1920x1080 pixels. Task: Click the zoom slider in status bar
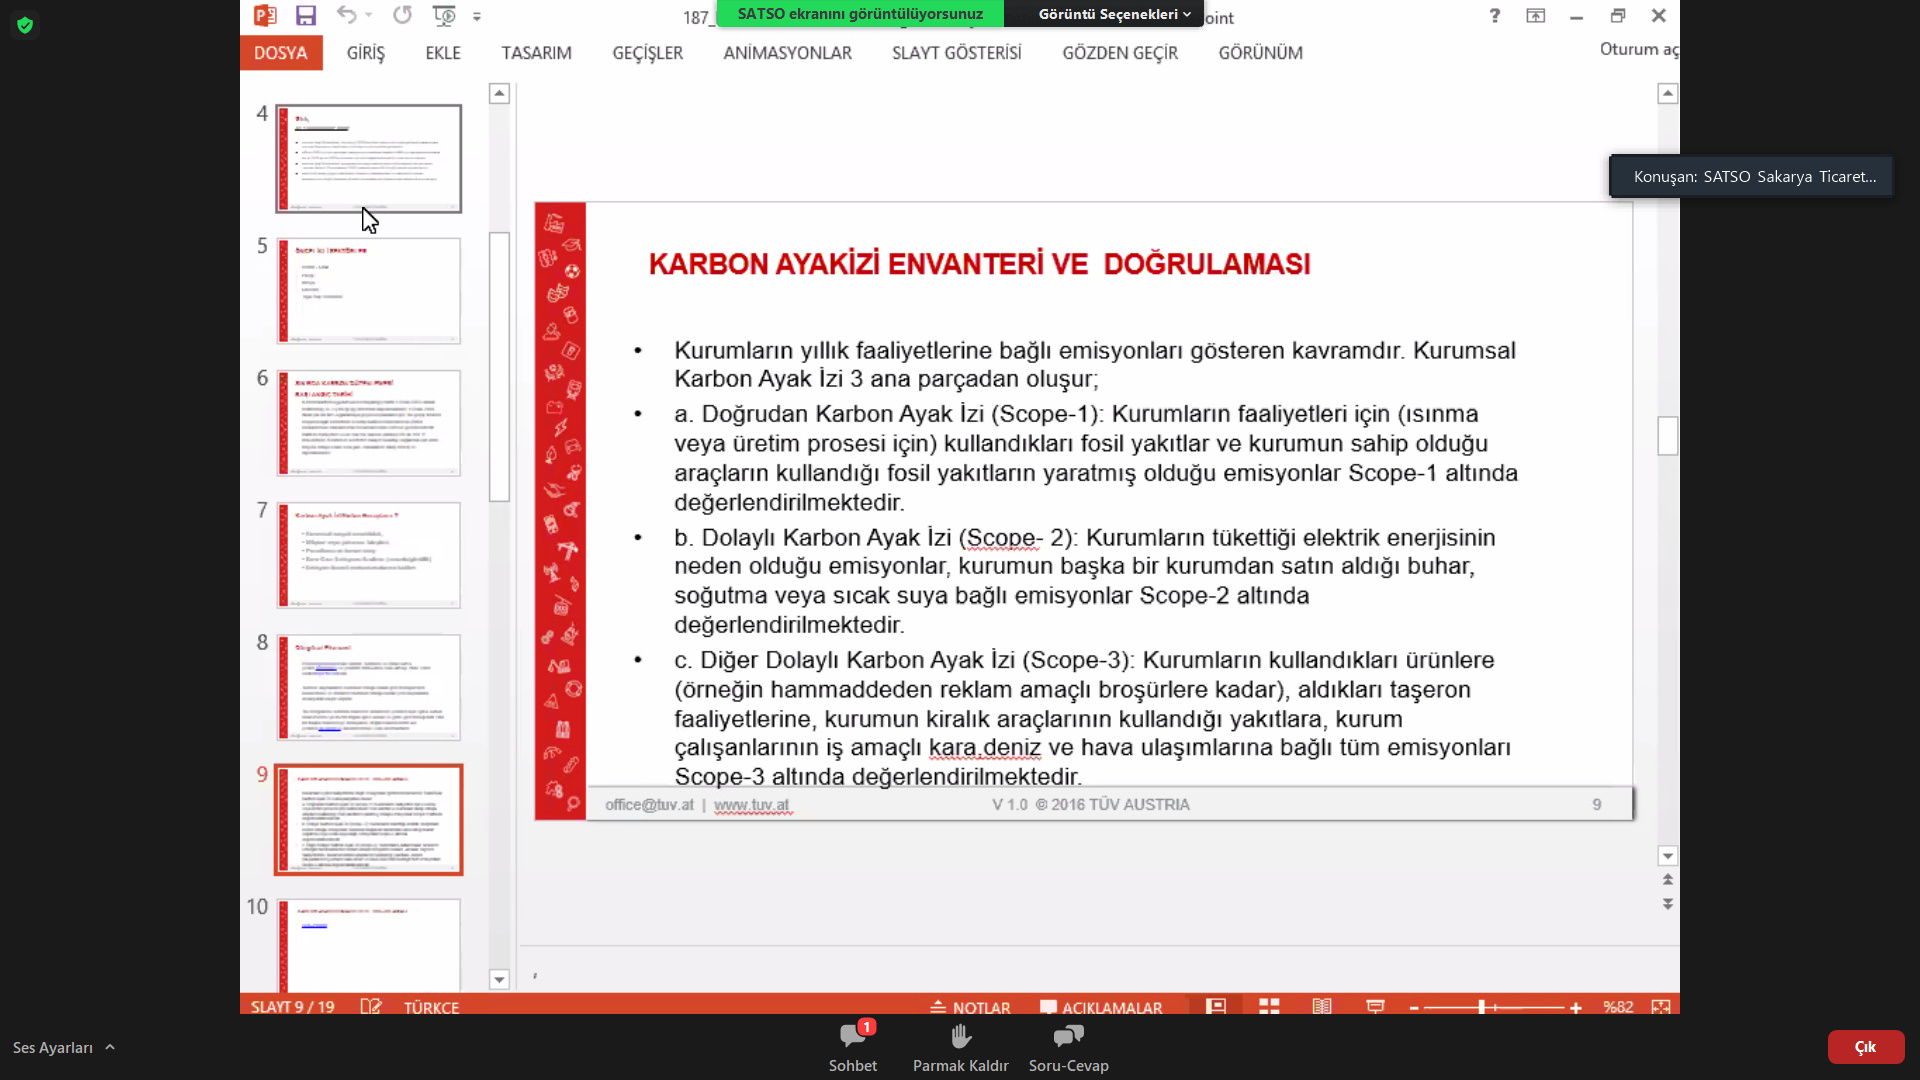click(x=1482, y=1007)
